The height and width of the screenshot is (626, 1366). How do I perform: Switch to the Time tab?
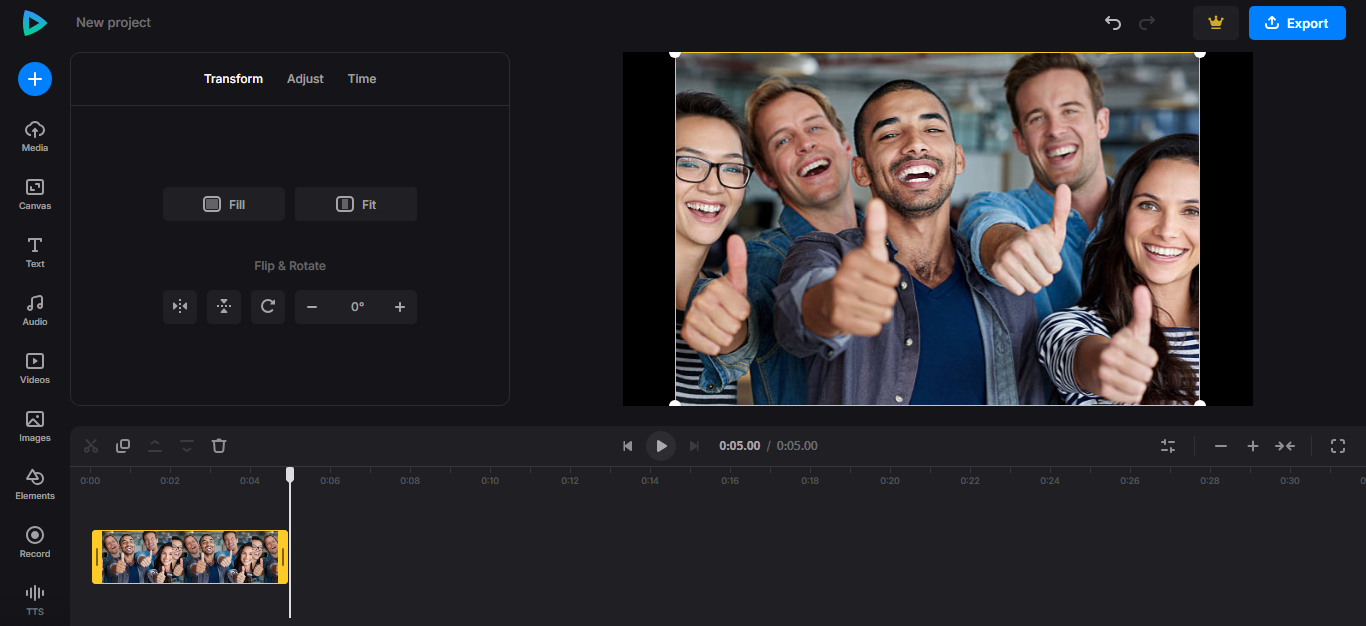pos(361,78)
